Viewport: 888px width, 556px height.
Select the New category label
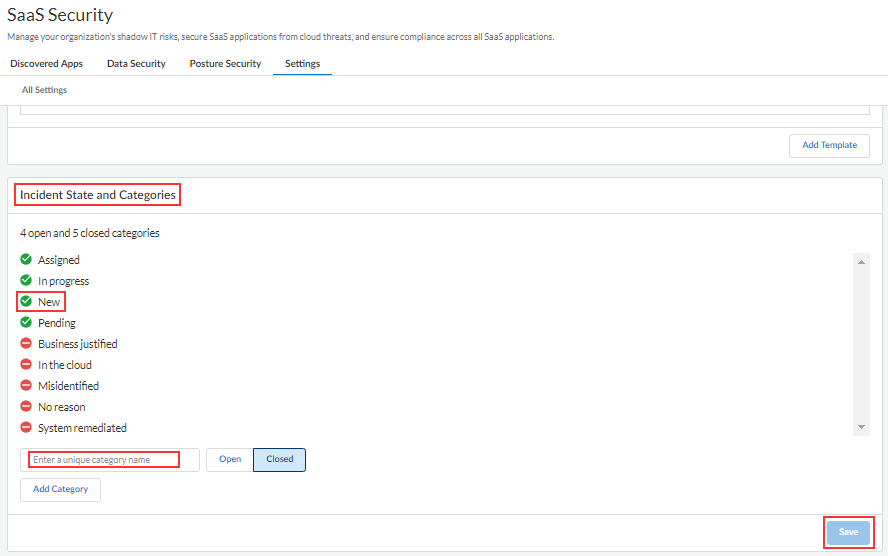click(49, 302)
